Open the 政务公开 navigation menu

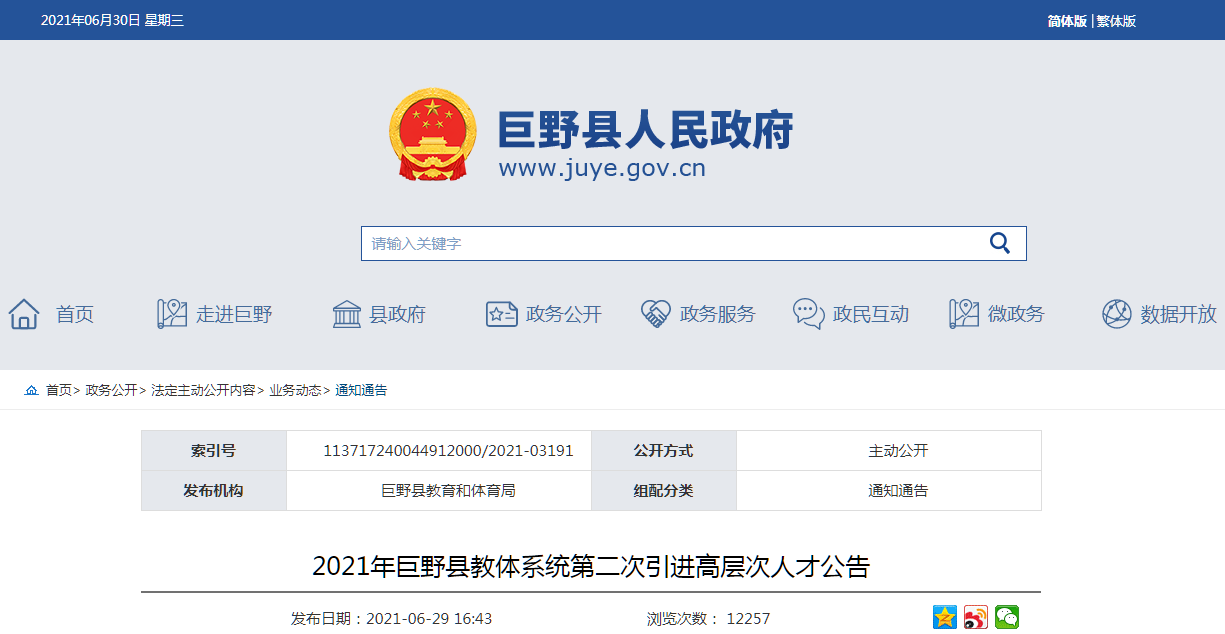click(x=563, y=314)
